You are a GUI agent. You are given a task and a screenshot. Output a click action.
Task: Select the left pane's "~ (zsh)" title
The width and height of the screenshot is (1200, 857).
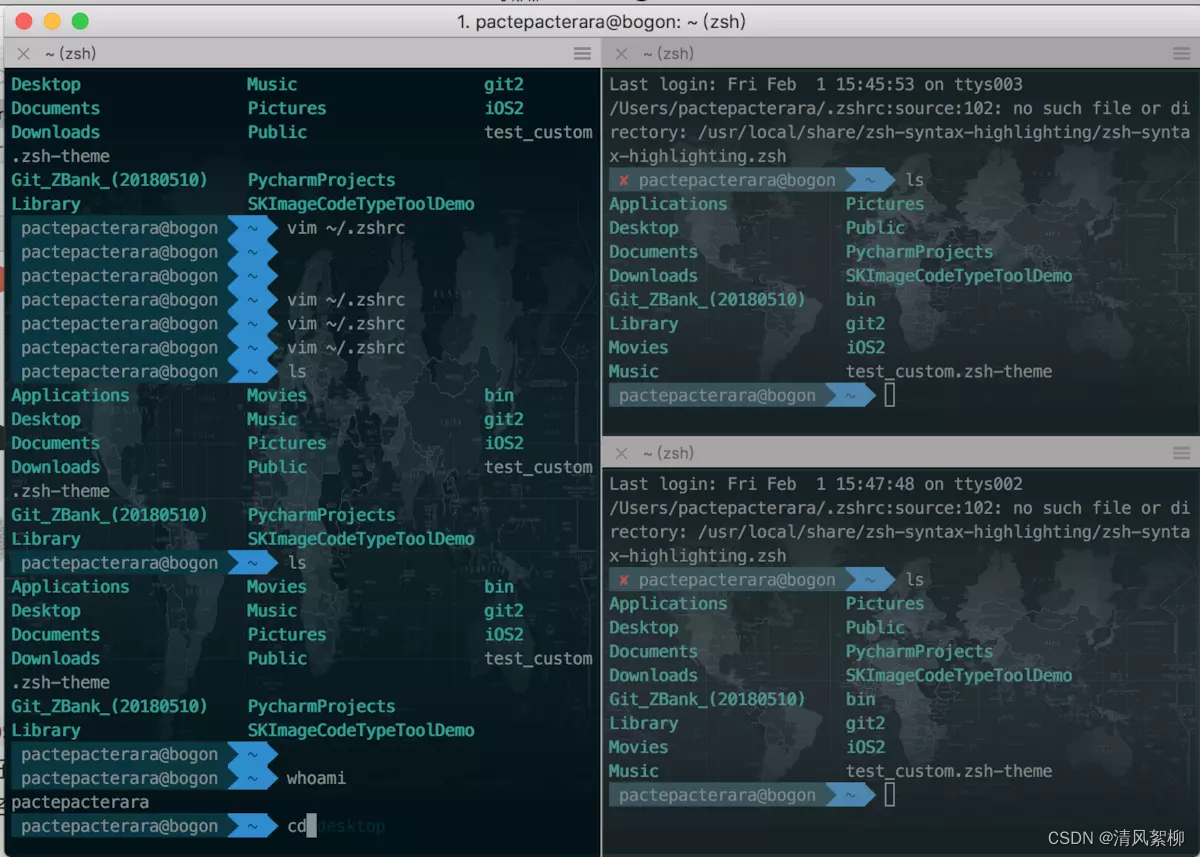pos(70,53)
